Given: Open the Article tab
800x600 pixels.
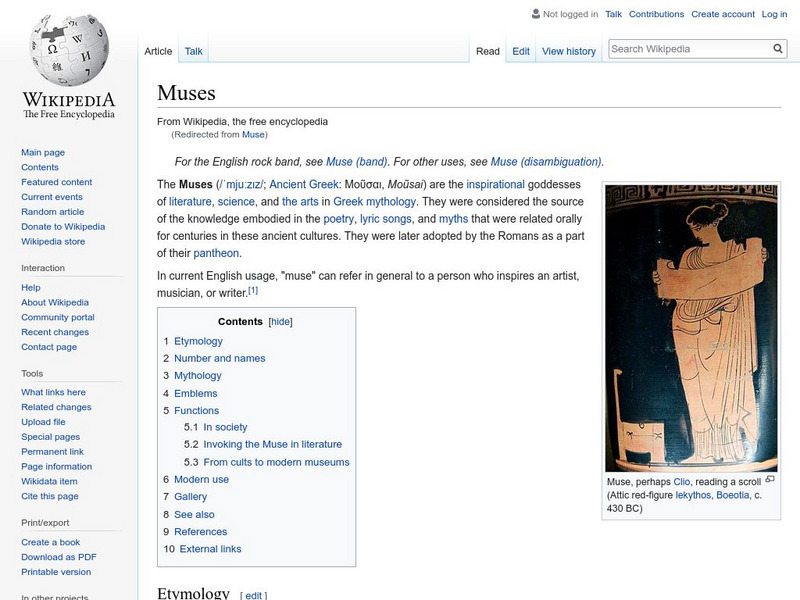Looking at the screenshot, I should pyautogui.click(x=158, y=51).
